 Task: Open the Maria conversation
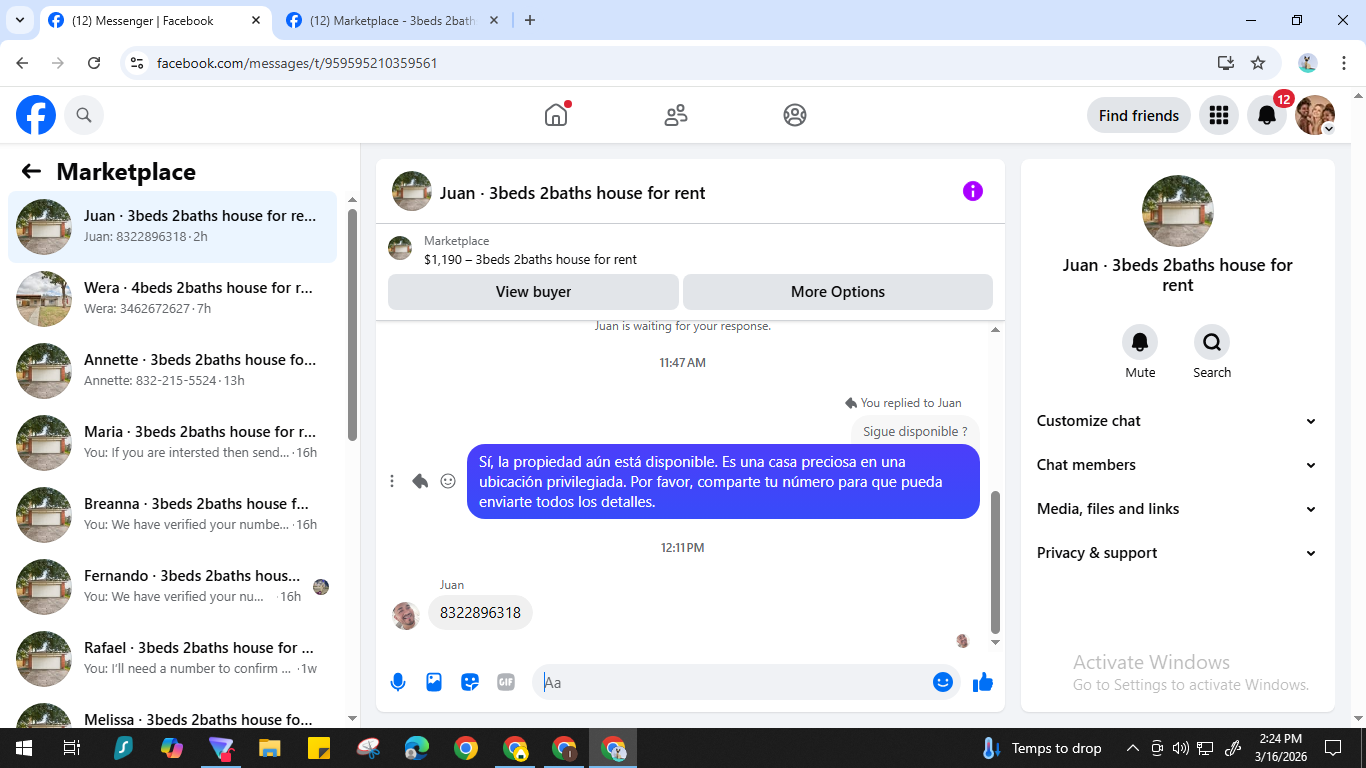pos(172,443)
